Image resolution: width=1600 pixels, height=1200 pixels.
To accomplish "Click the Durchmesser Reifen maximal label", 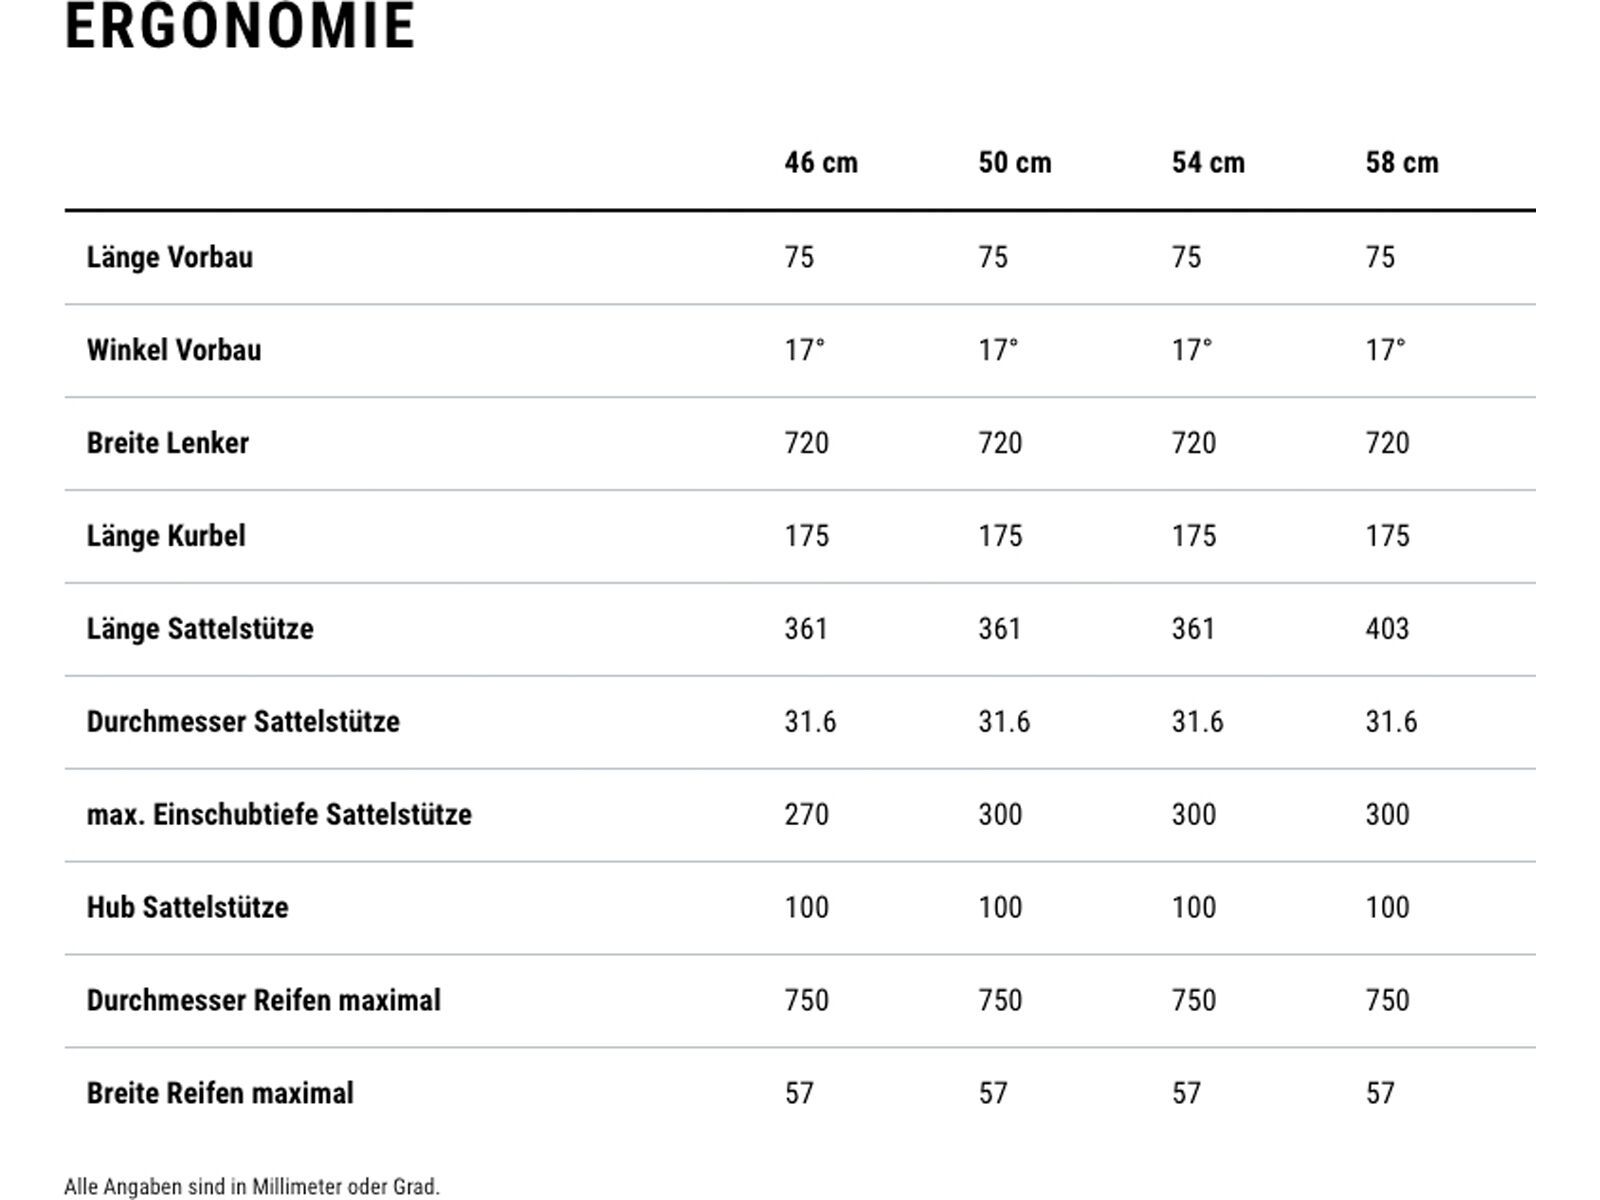I will [264, 1001].
